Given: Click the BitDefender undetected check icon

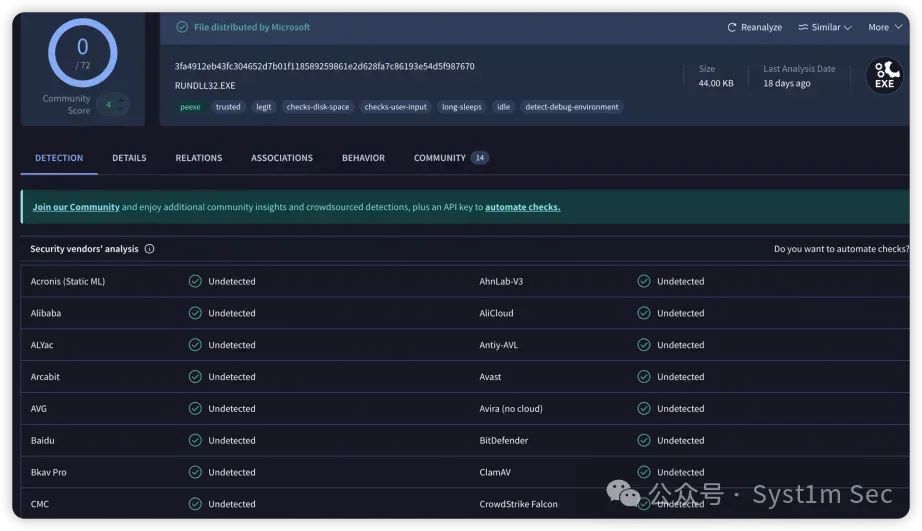Looking at the screenshot, I should pyautogui.click(x=644, y=440).
